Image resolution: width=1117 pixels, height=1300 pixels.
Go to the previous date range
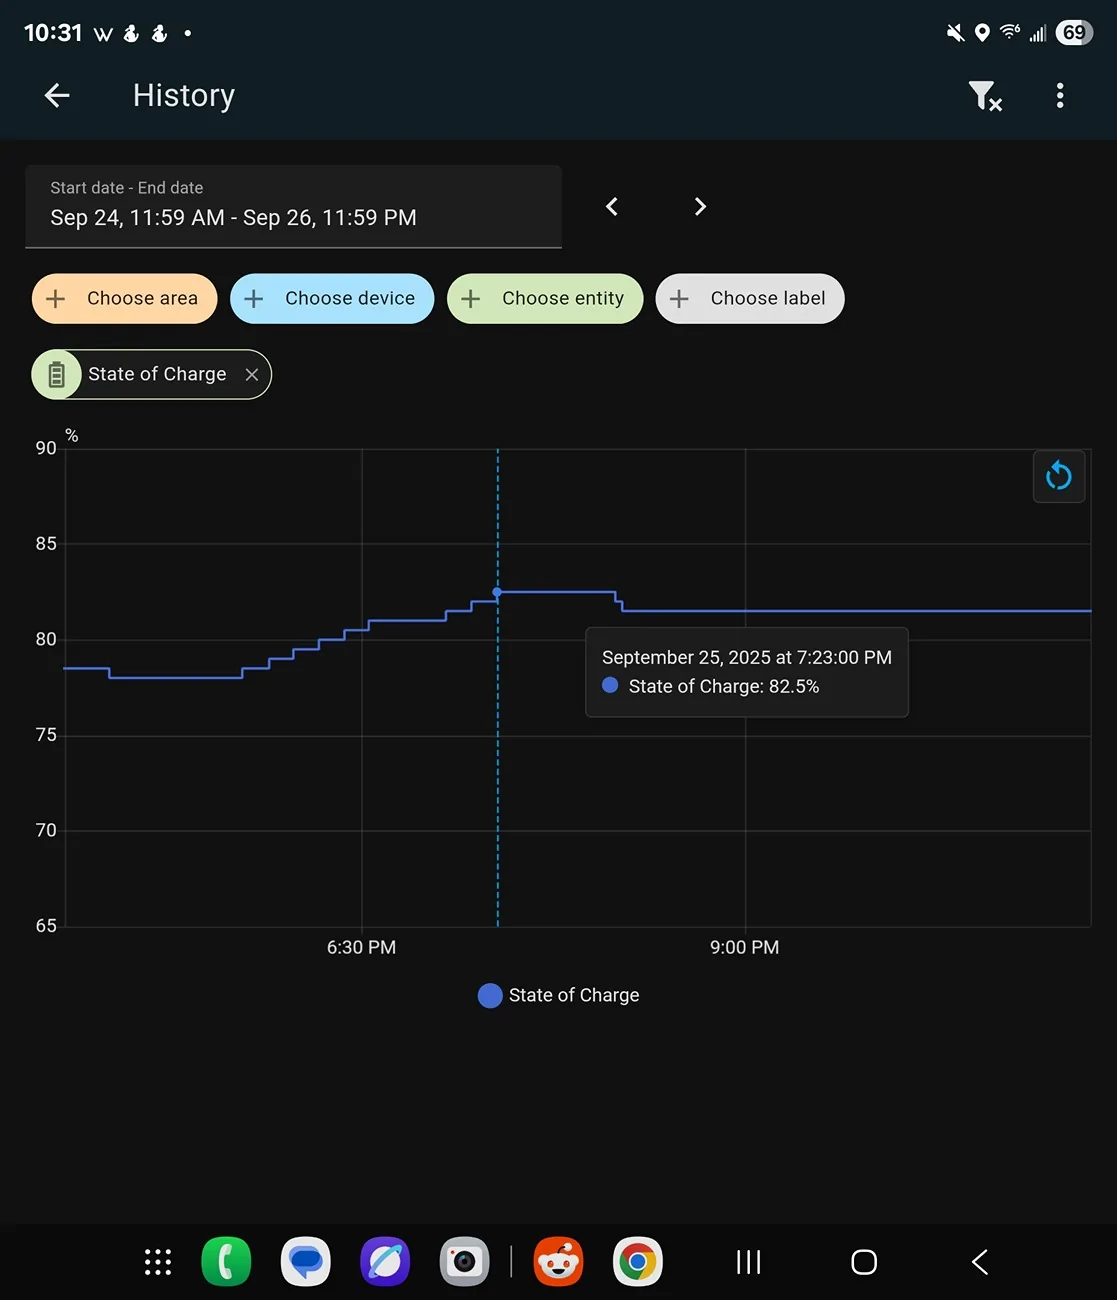click(612, 207)
